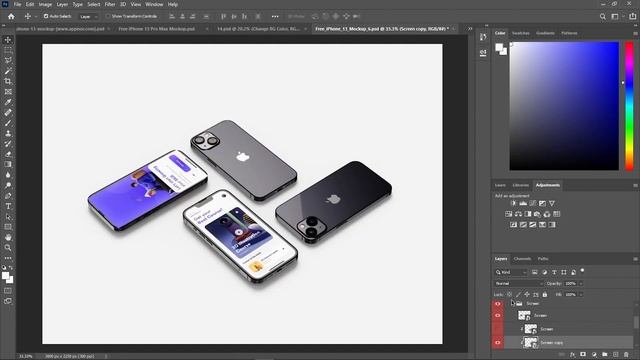The image size is (640, 360).
Task: Select the Pen tool
Action: [8, 196]
